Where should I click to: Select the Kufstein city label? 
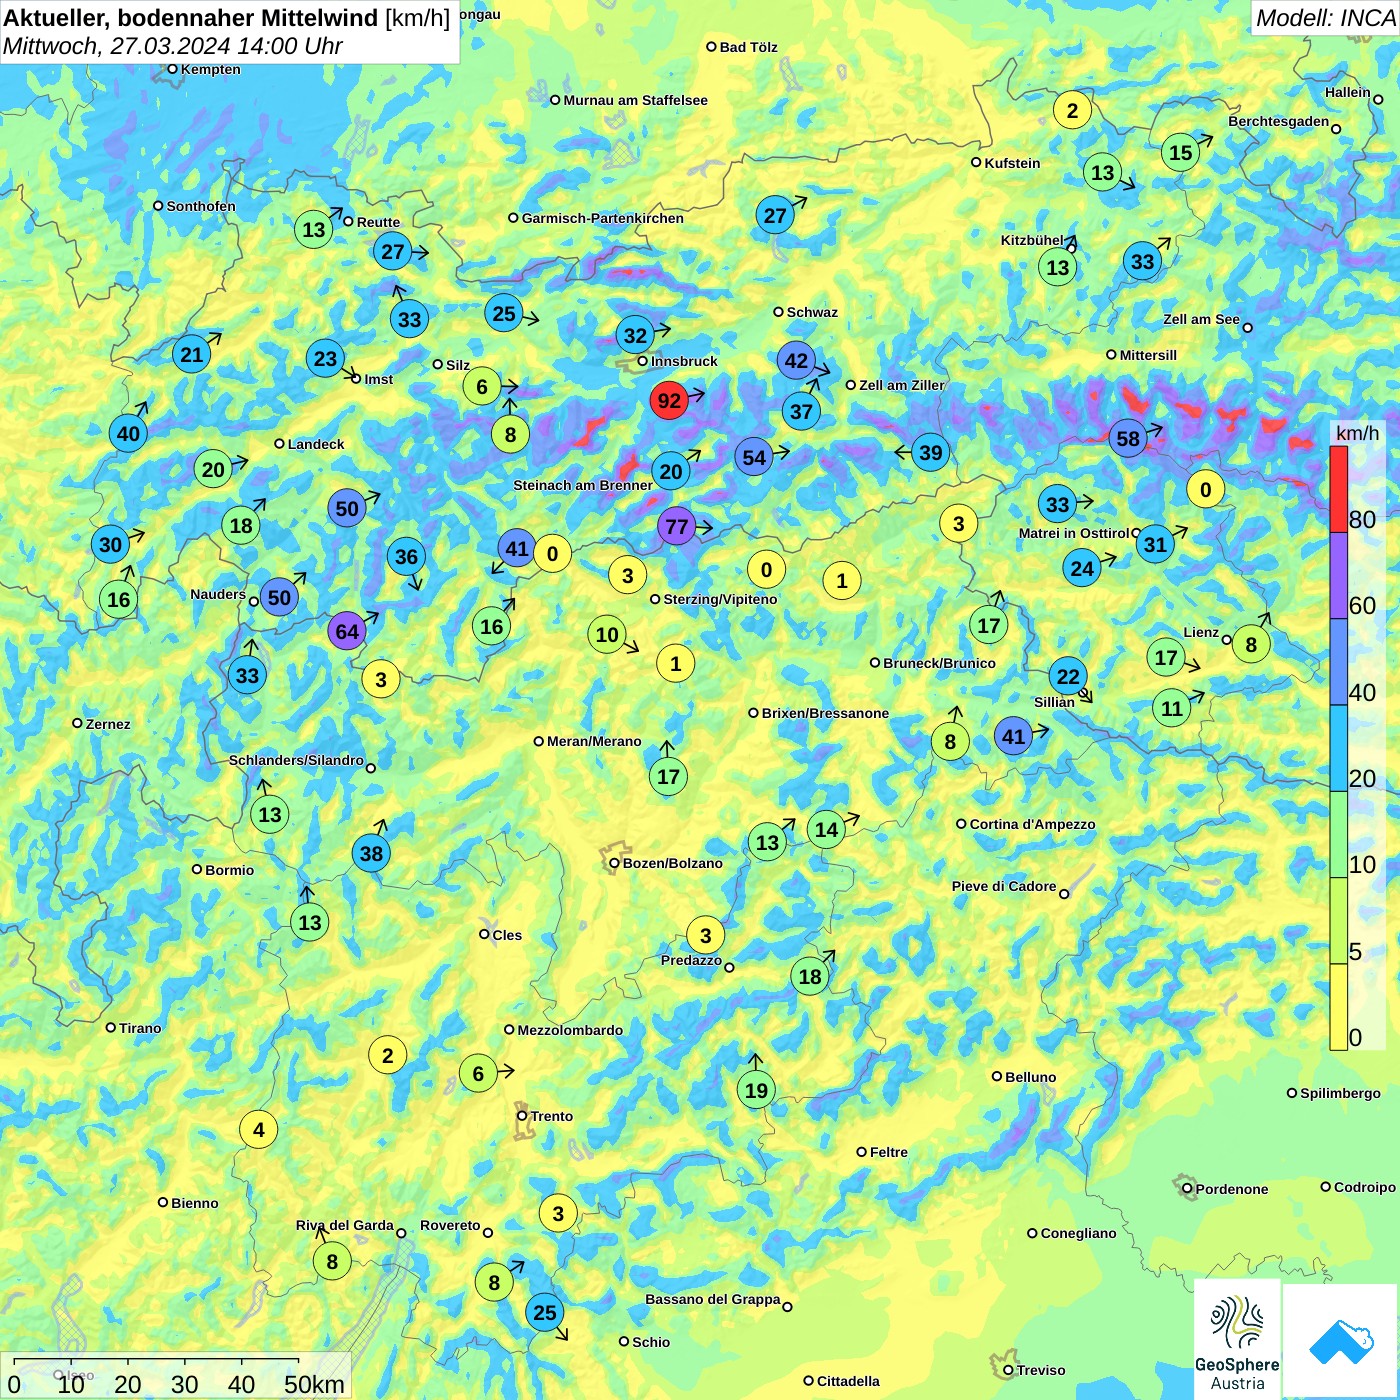click(x=1012, y=163)
